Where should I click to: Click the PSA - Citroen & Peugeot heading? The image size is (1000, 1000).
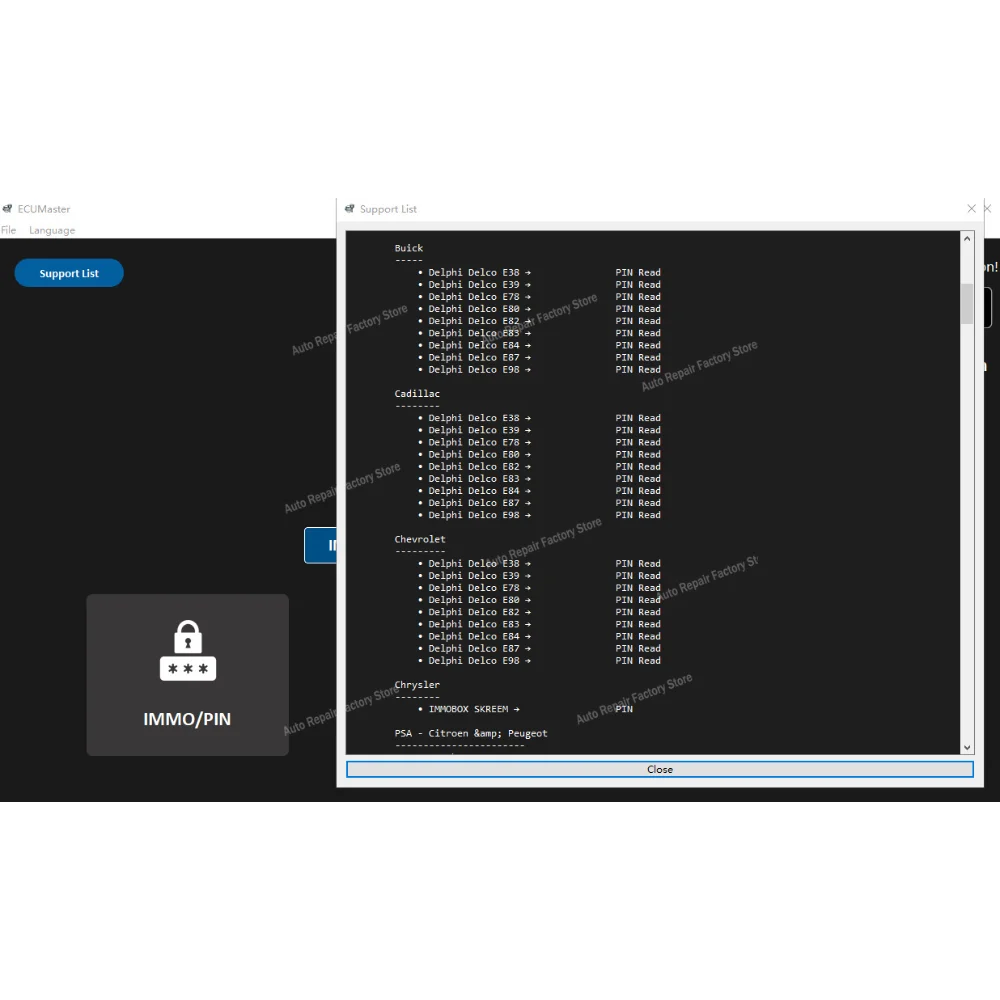click(471, 733)
